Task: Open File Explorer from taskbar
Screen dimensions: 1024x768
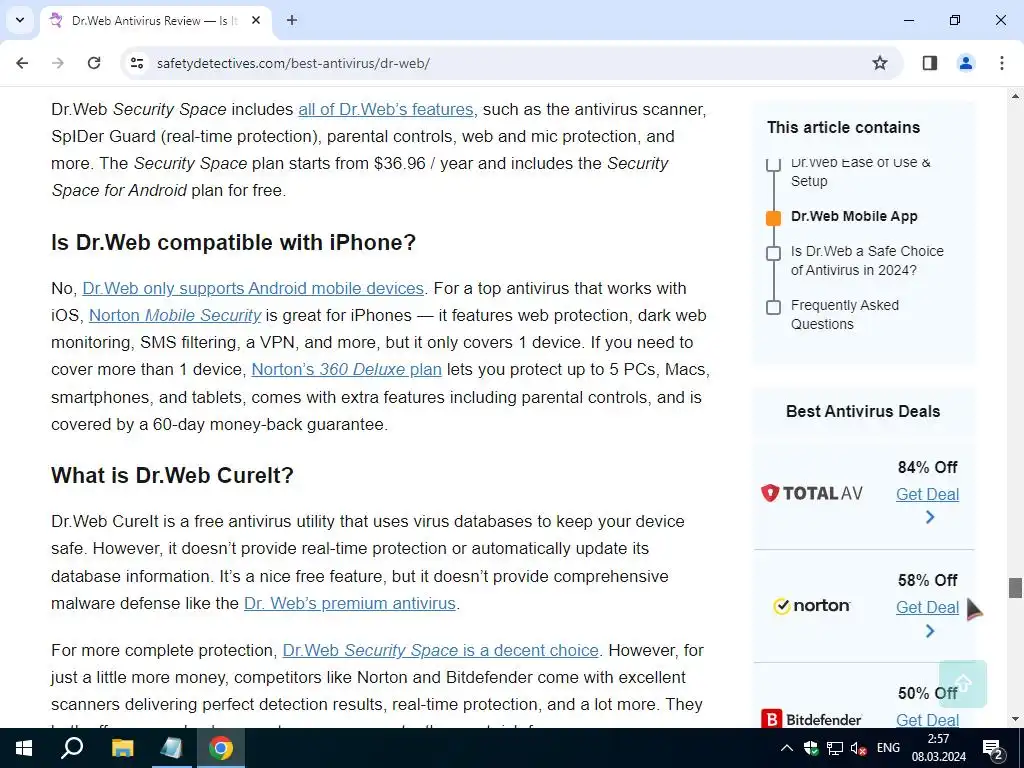Action: click(x=122, y=748)
